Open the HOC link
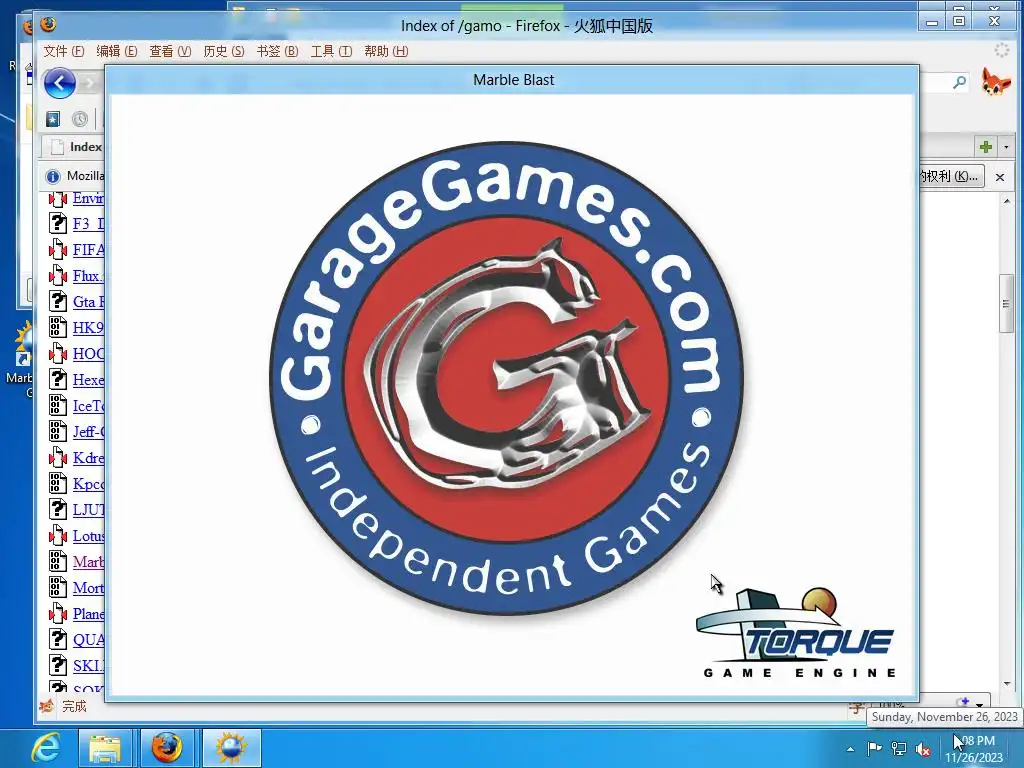The width and height of the screenshot is (1024, 768). click(88, 354)
